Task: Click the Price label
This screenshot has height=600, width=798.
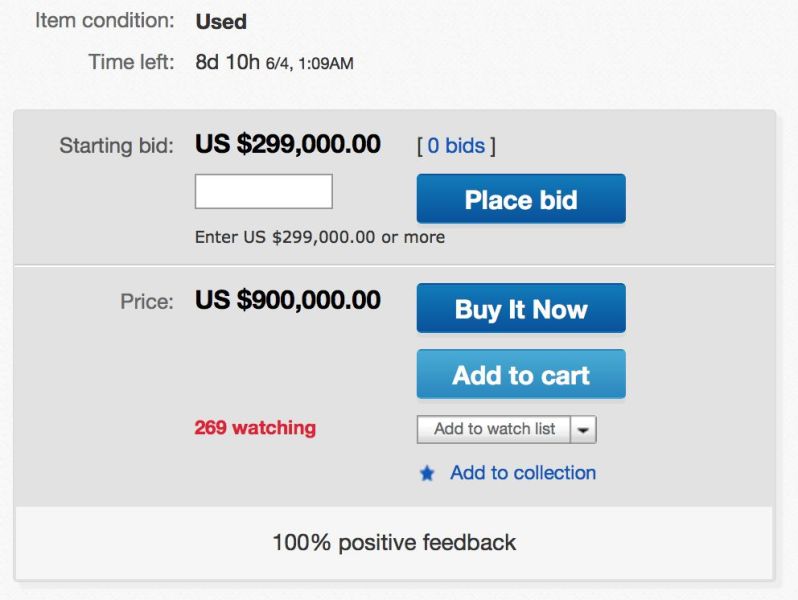Action: 146,301
